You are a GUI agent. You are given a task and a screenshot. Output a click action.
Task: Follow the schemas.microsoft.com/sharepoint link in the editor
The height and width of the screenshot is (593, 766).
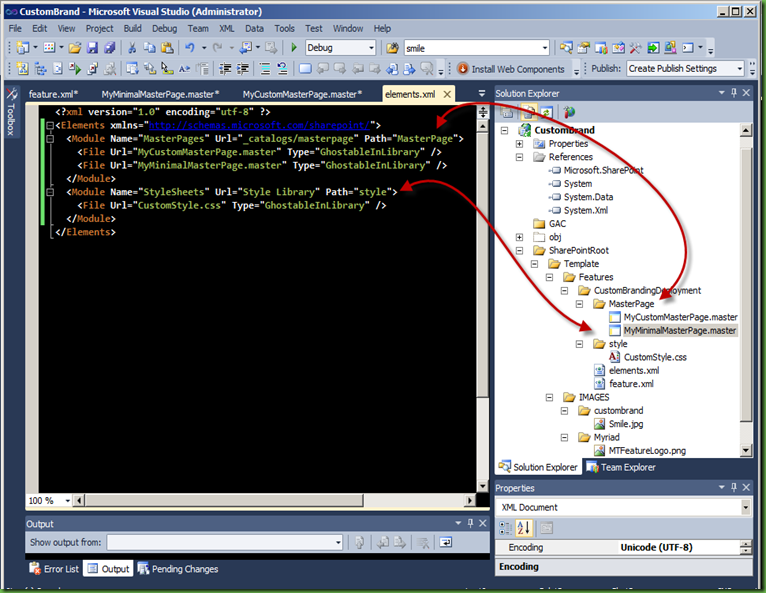pos(259,126)
